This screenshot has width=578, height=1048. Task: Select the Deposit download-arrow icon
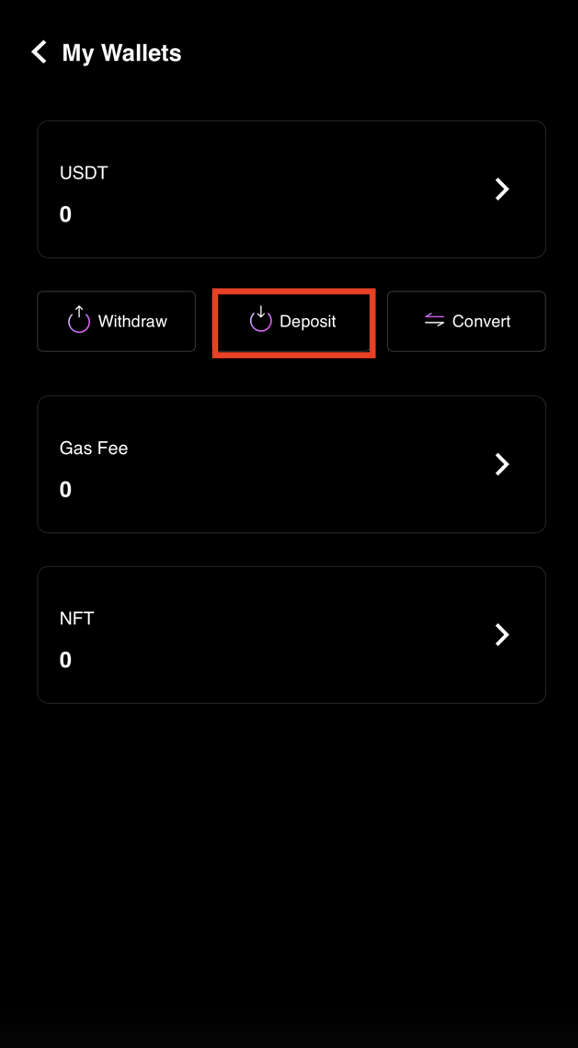pos(260,321)
